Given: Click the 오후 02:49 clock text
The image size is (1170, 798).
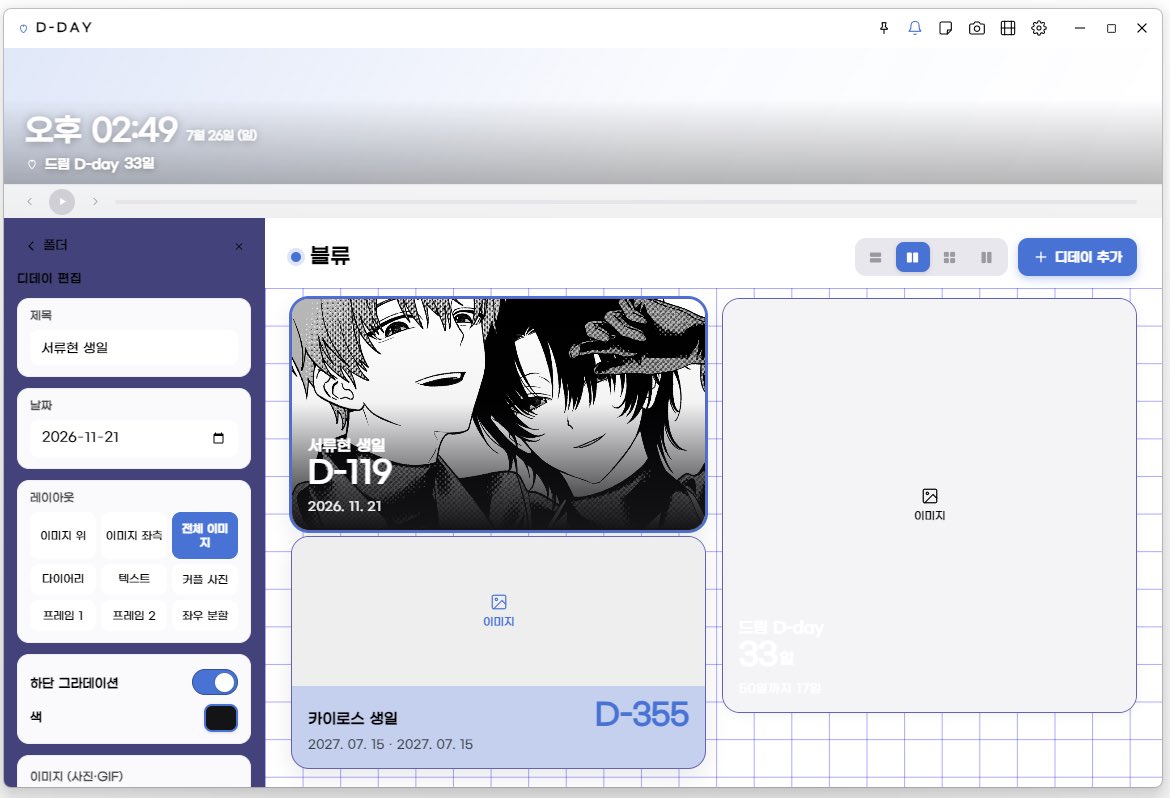Looking at the screenshot, I should click(101, 130).
